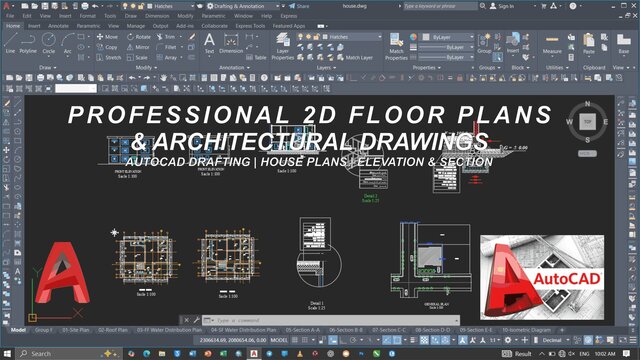
Task: Click the Mirror tool
Action: (138, 47)
